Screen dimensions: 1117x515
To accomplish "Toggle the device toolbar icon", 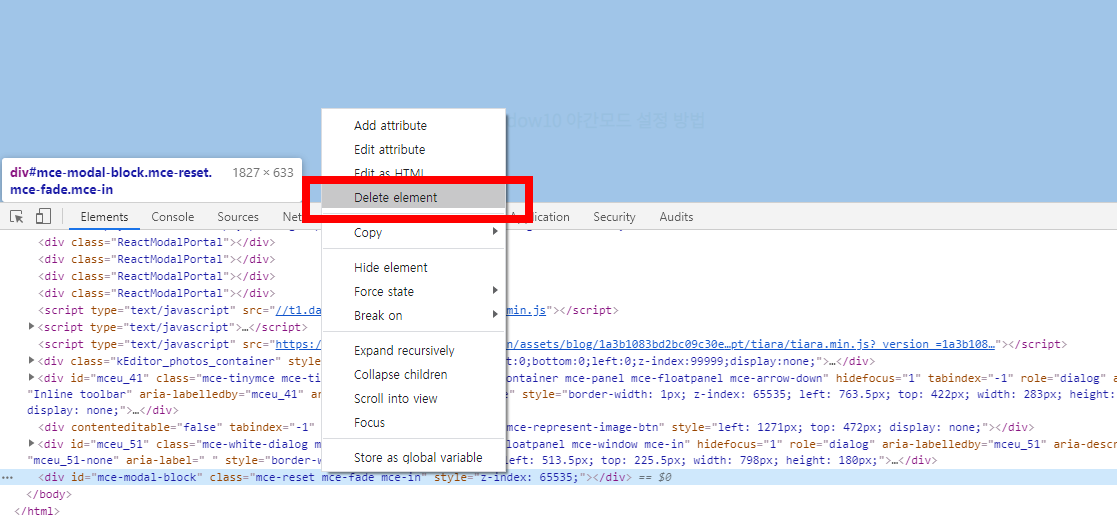I will click(x=43, y=217).
